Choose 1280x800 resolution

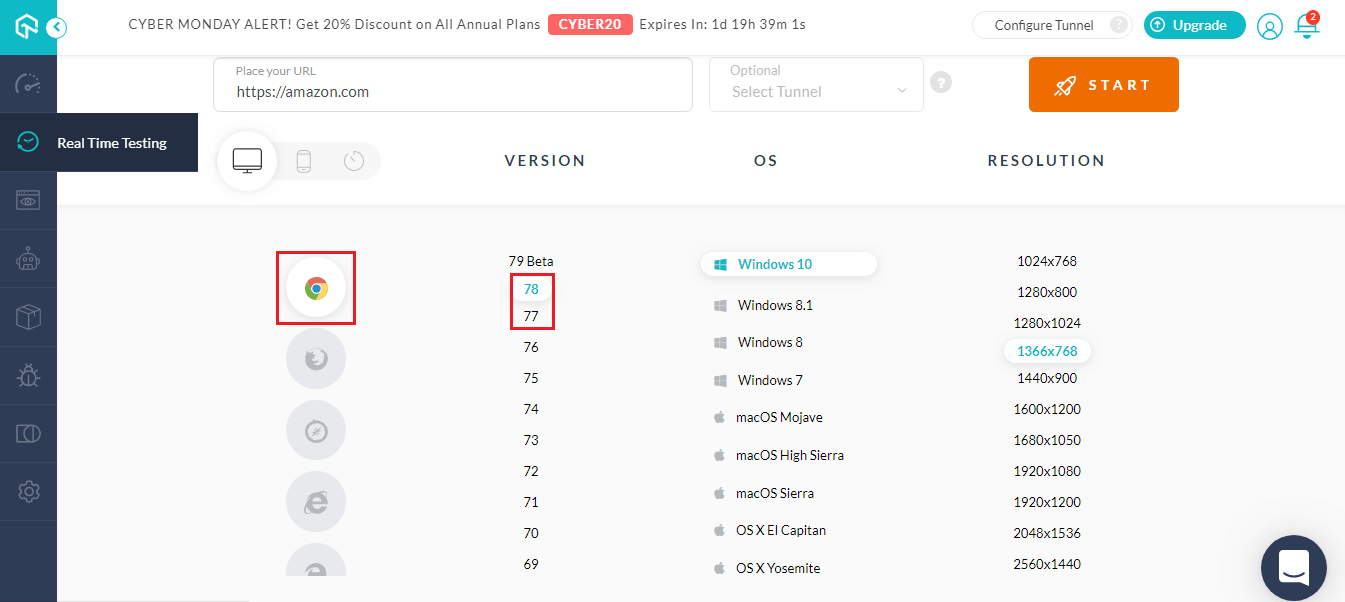(1047, 292)
